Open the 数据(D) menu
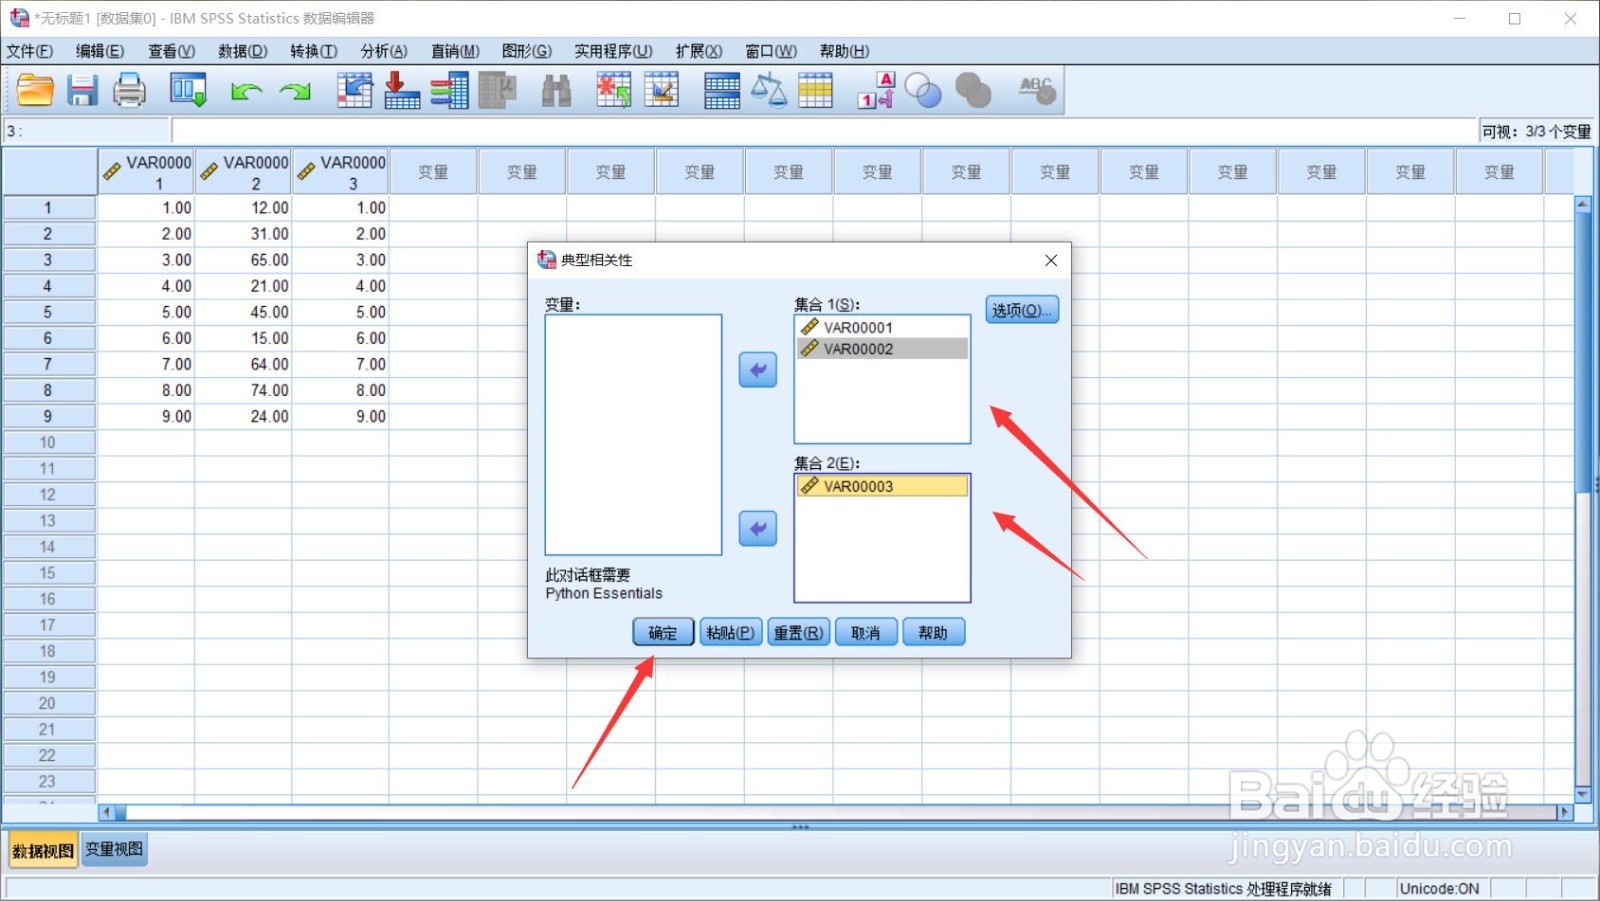Viewport: 1600px width, 901px height. coord(243,51)
